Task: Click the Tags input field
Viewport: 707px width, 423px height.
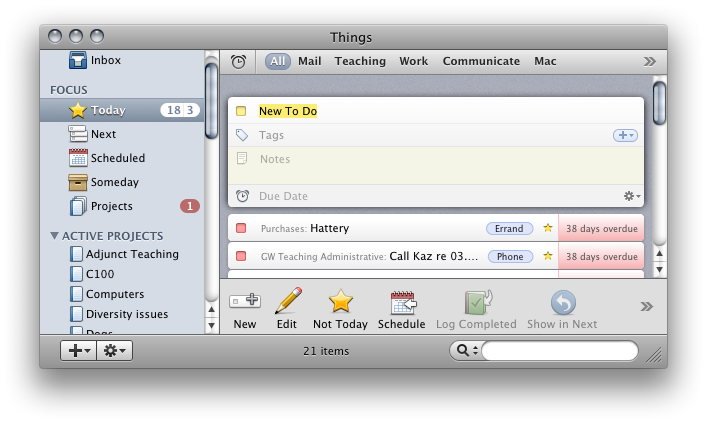Action: (433, 135)
